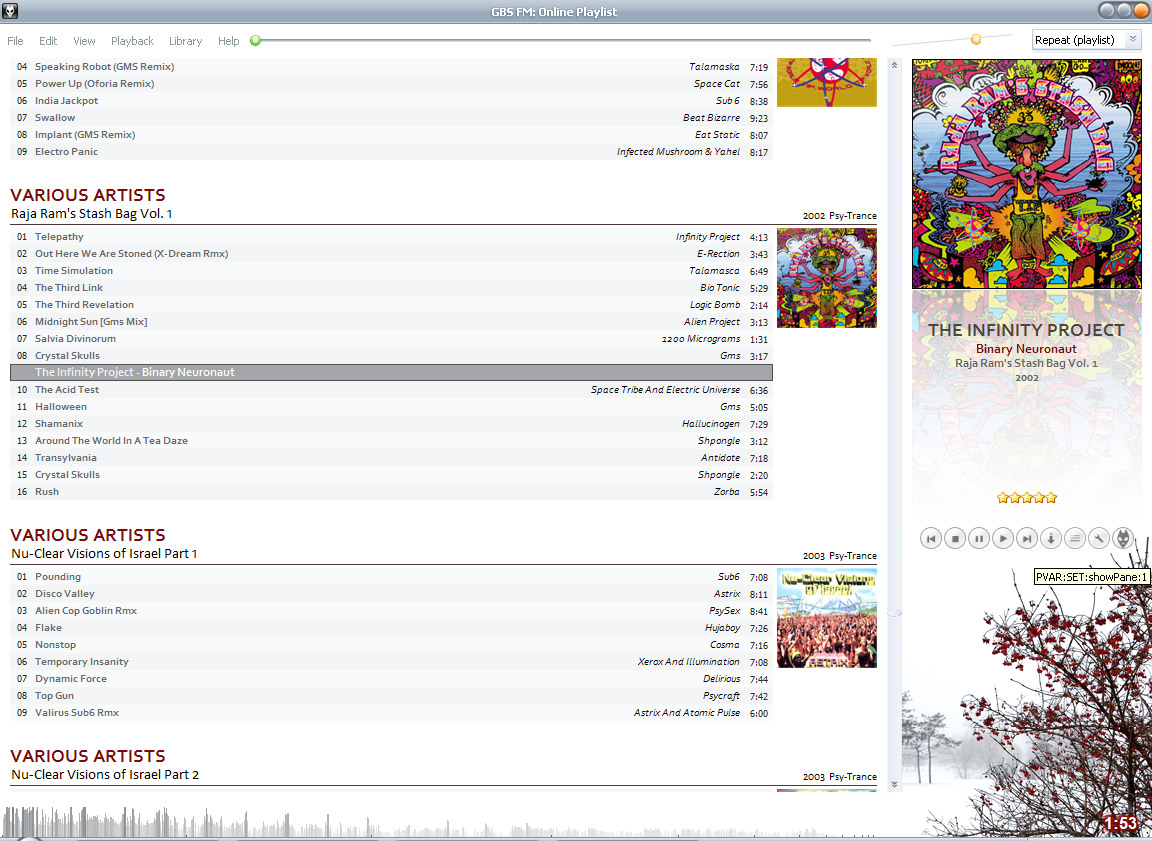Click the down-arrow icon button

[1051, 538]
